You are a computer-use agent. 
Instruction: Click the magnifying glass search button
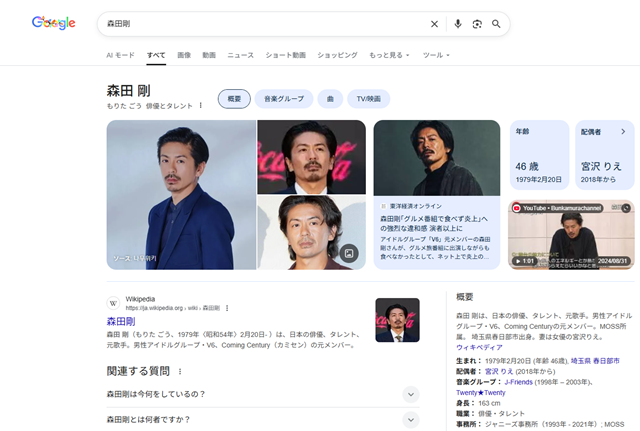pos(496,24)
